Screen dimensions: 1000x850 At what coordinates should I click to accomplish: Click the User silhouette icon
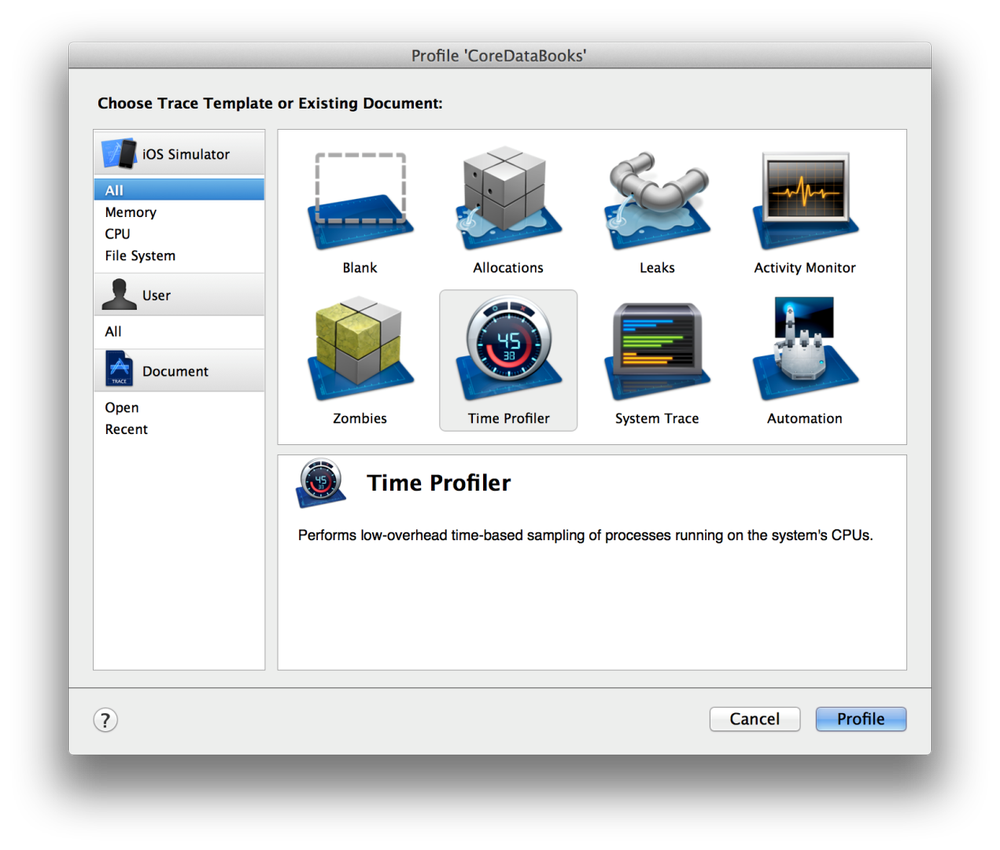pos(119,295)
